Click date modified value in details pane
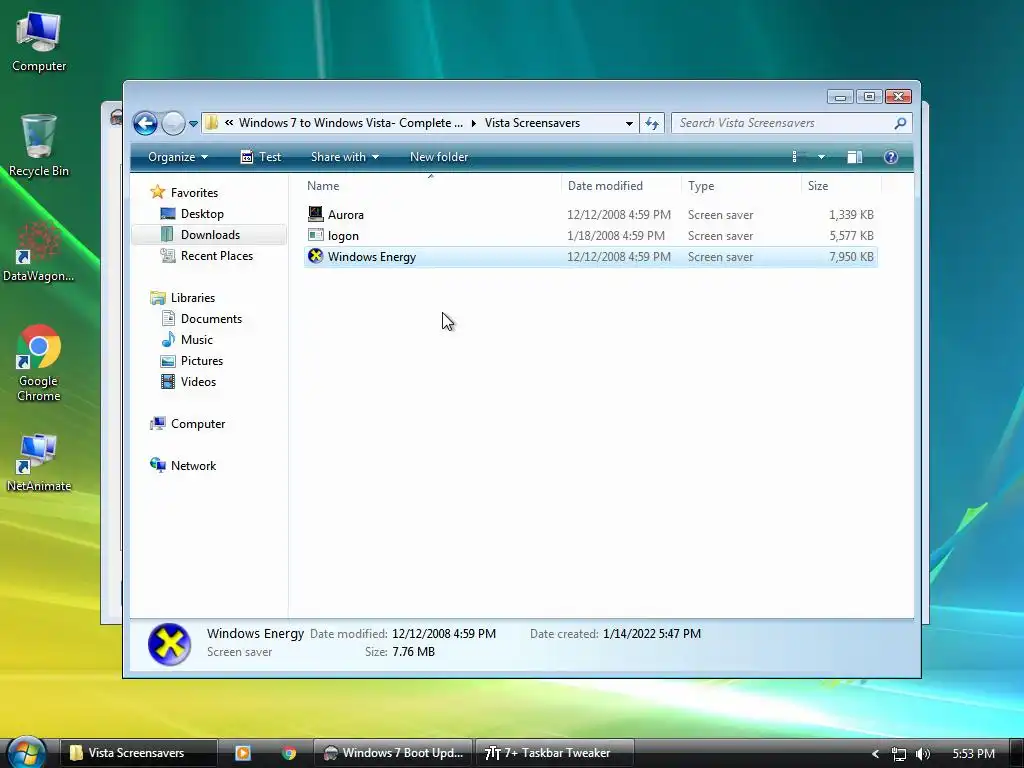Viewport: 1024px width, 768px height. pyautogui.click(x=444, y=633)
